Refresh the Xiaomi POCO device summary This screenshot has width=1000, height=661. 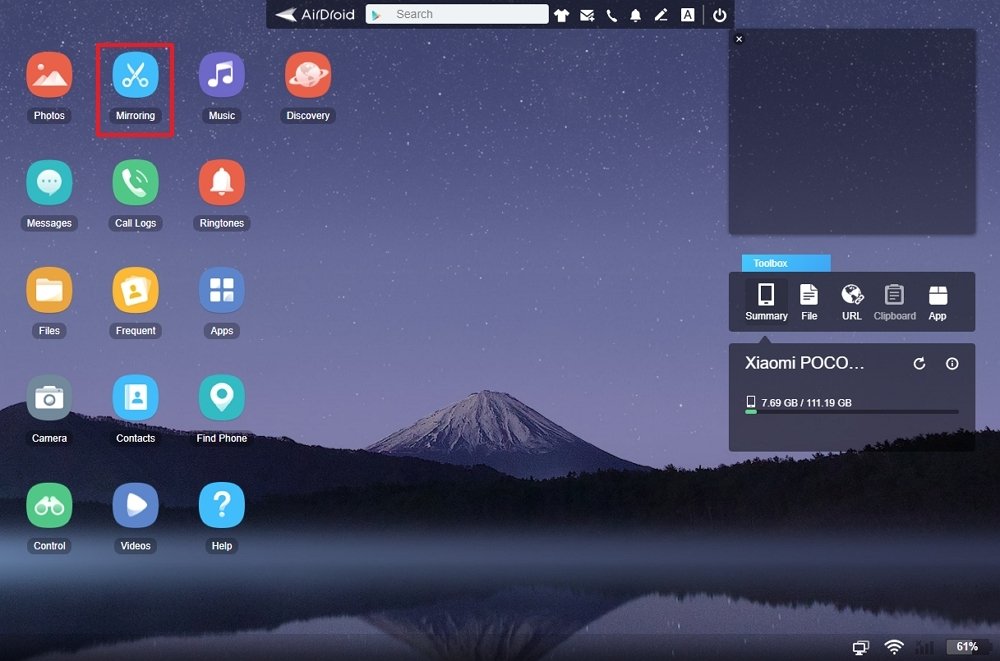[919, 364]
